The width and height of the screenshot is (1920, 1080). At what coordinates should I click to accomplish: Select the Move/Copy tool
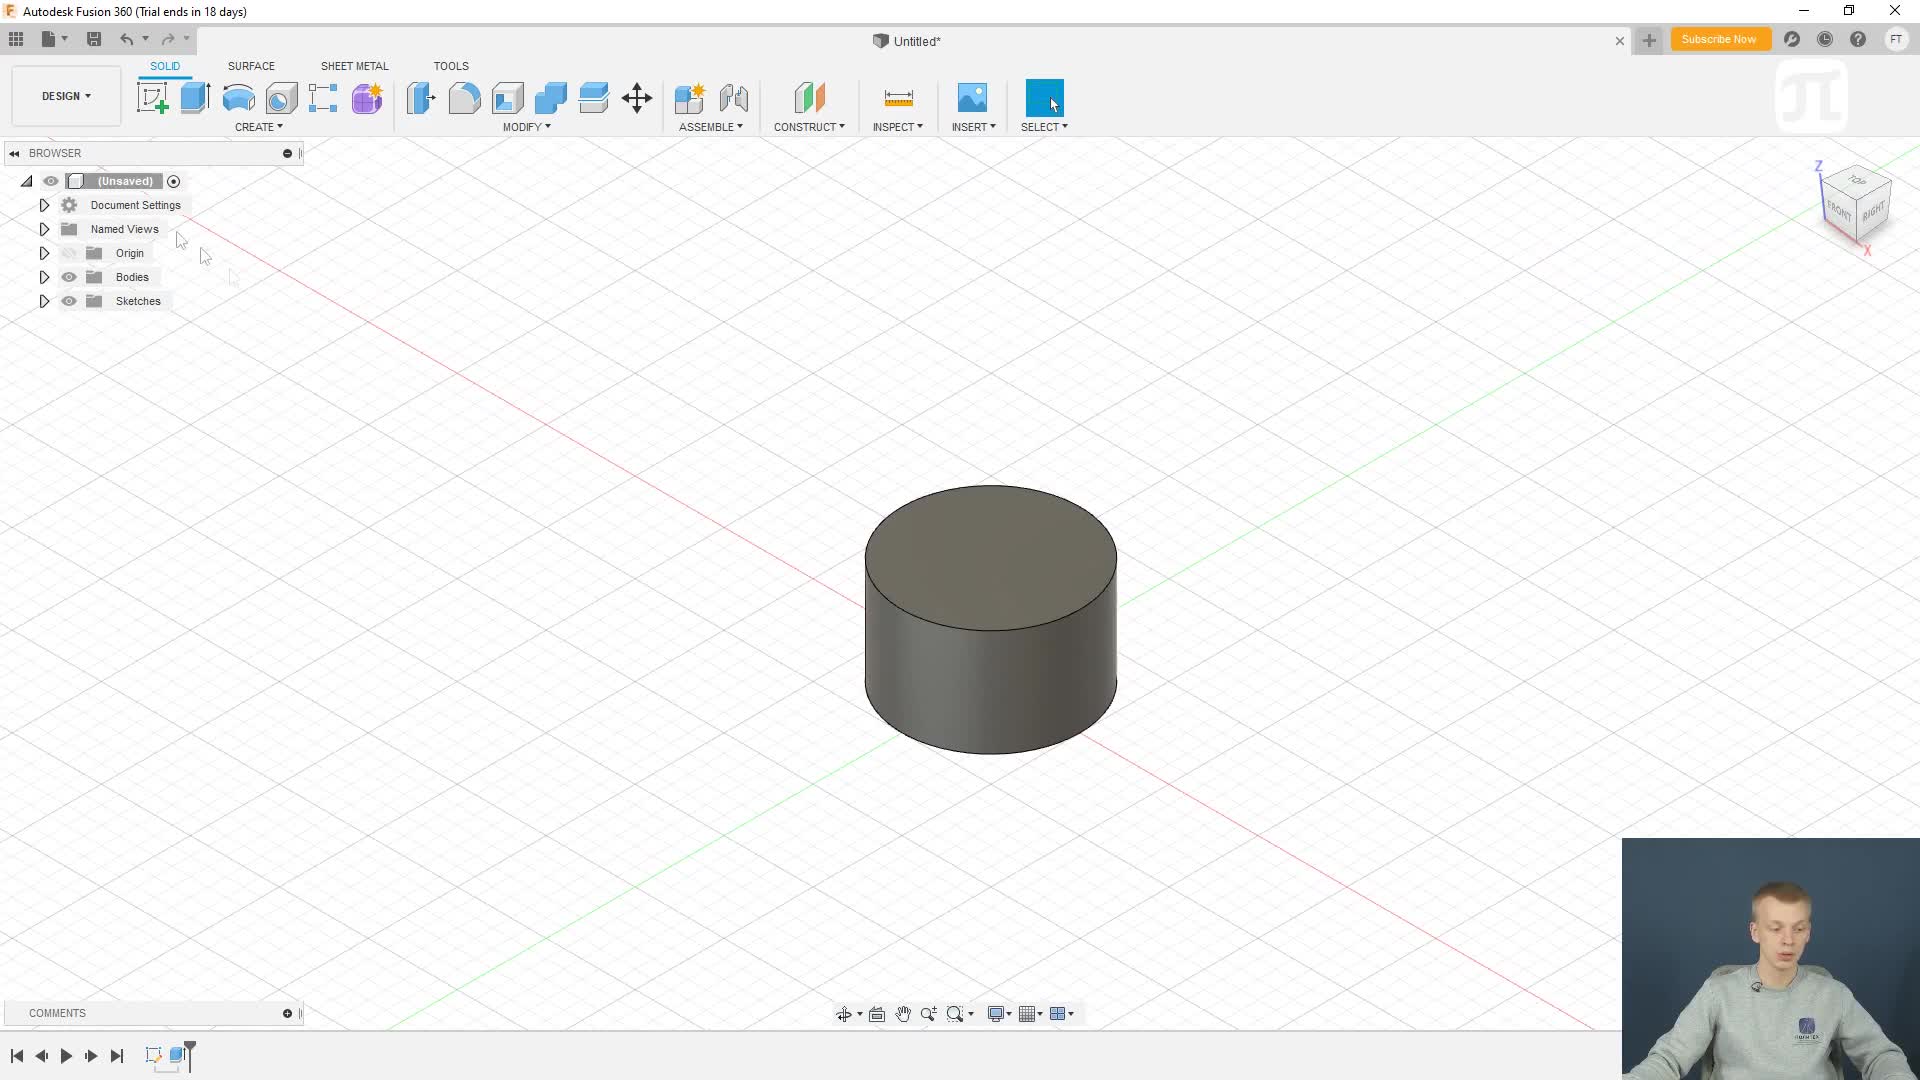pos(637,98)
